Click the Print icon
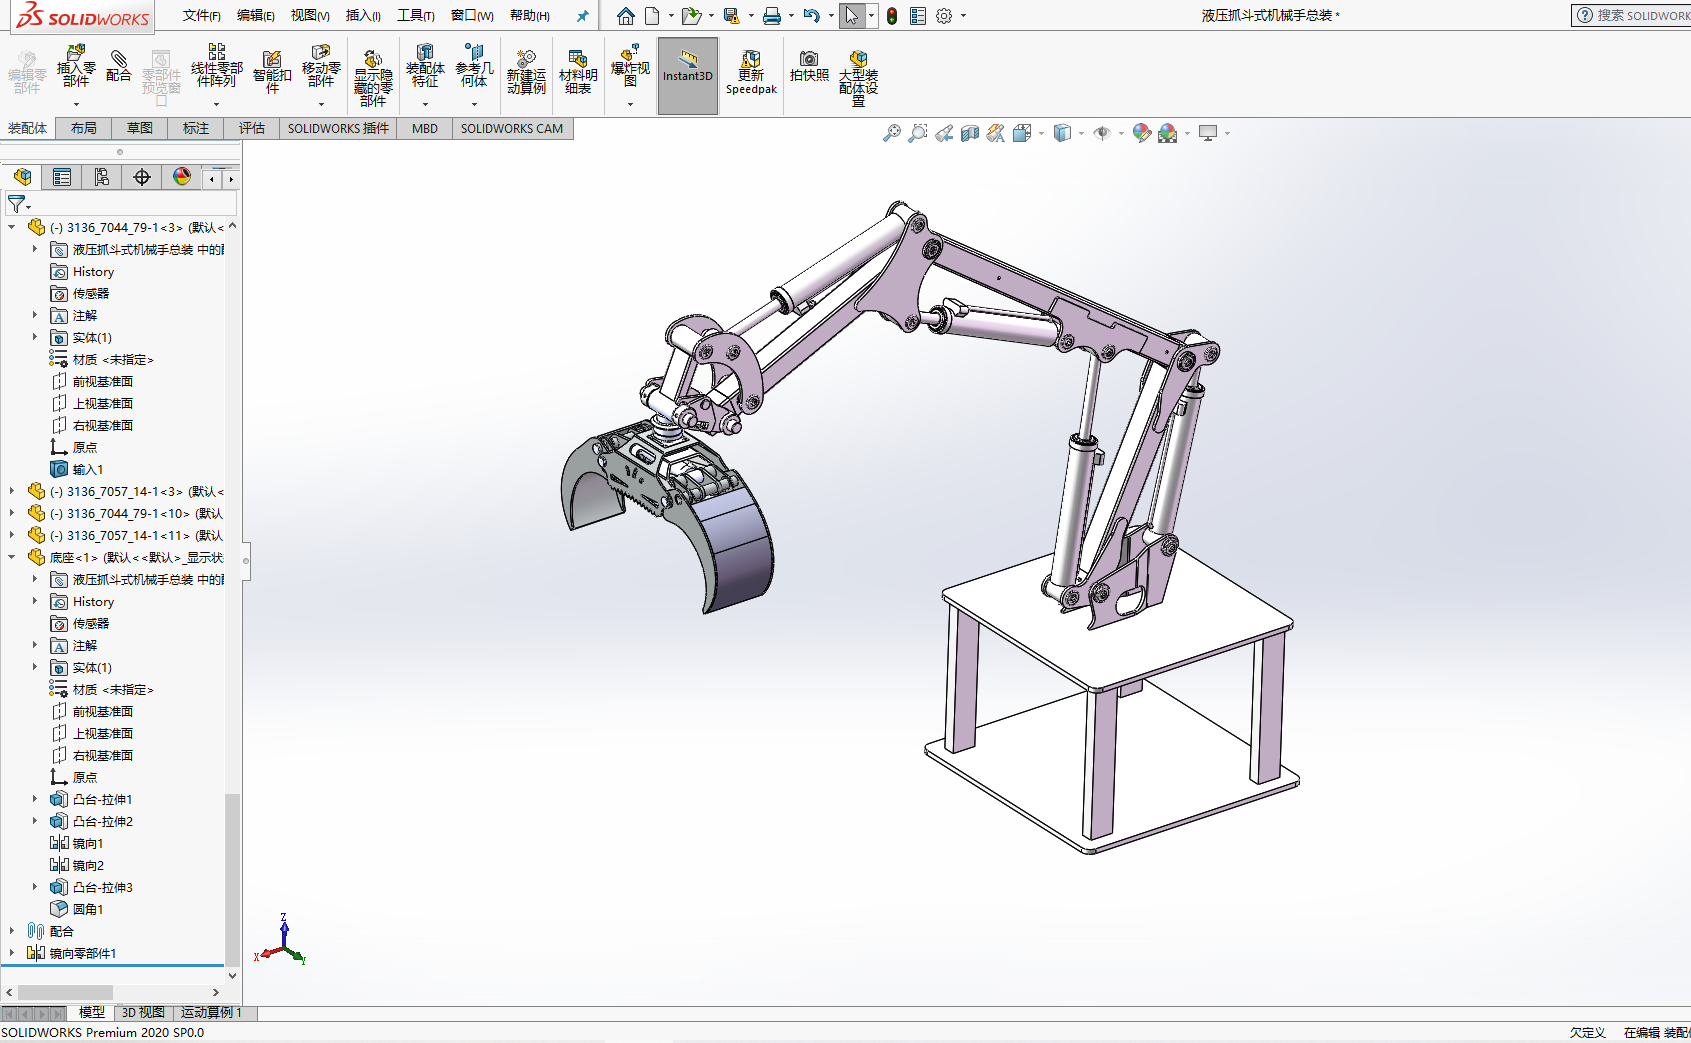 tap(772, 16)
